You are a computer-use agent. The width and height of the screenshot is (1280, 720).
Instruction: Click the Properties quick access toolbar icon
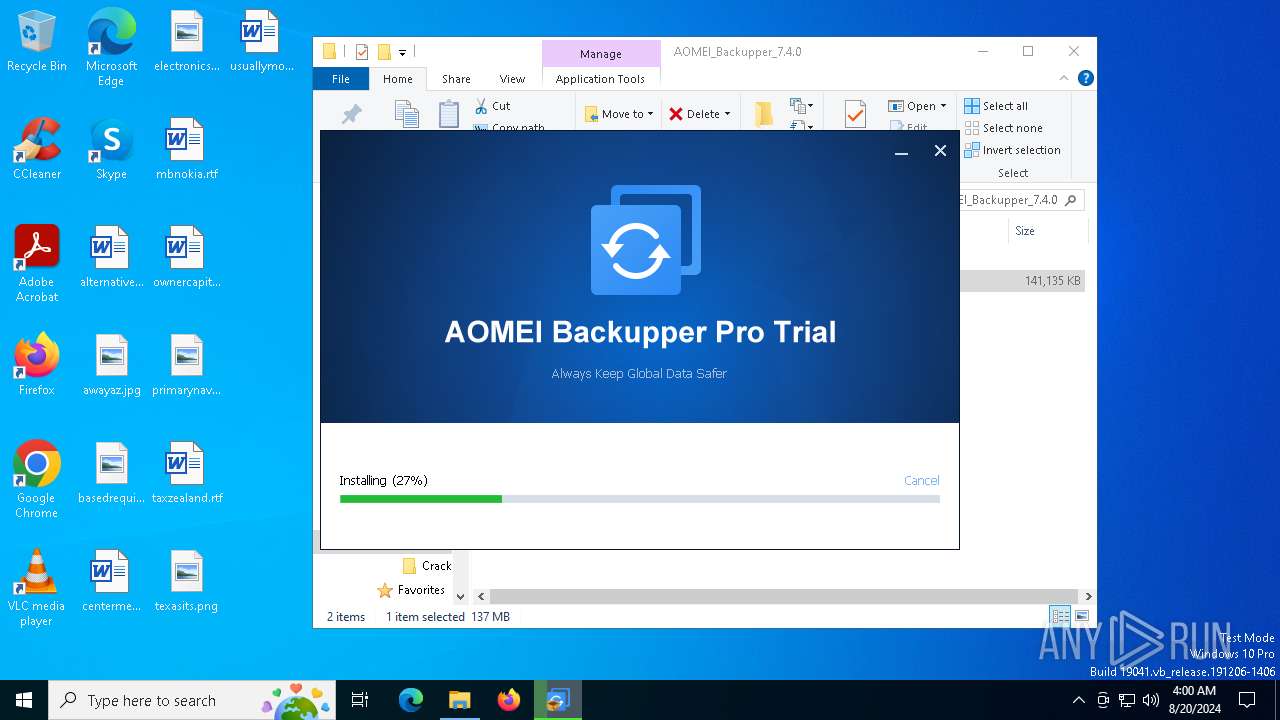pyautogui.click(x=362, y=52)
